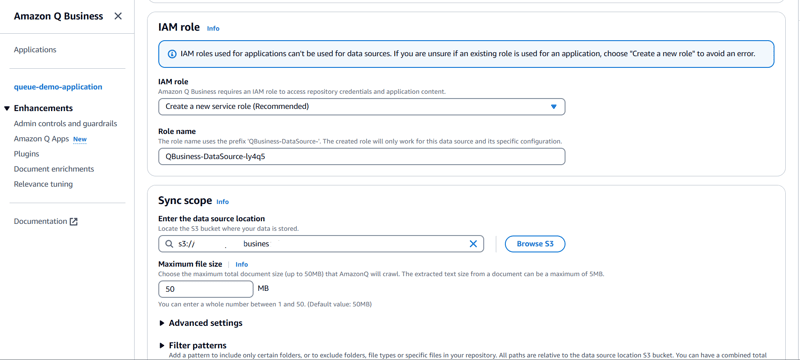Open Document enrichments
This screenshot has width=800, height=360.
pos(54,169)
